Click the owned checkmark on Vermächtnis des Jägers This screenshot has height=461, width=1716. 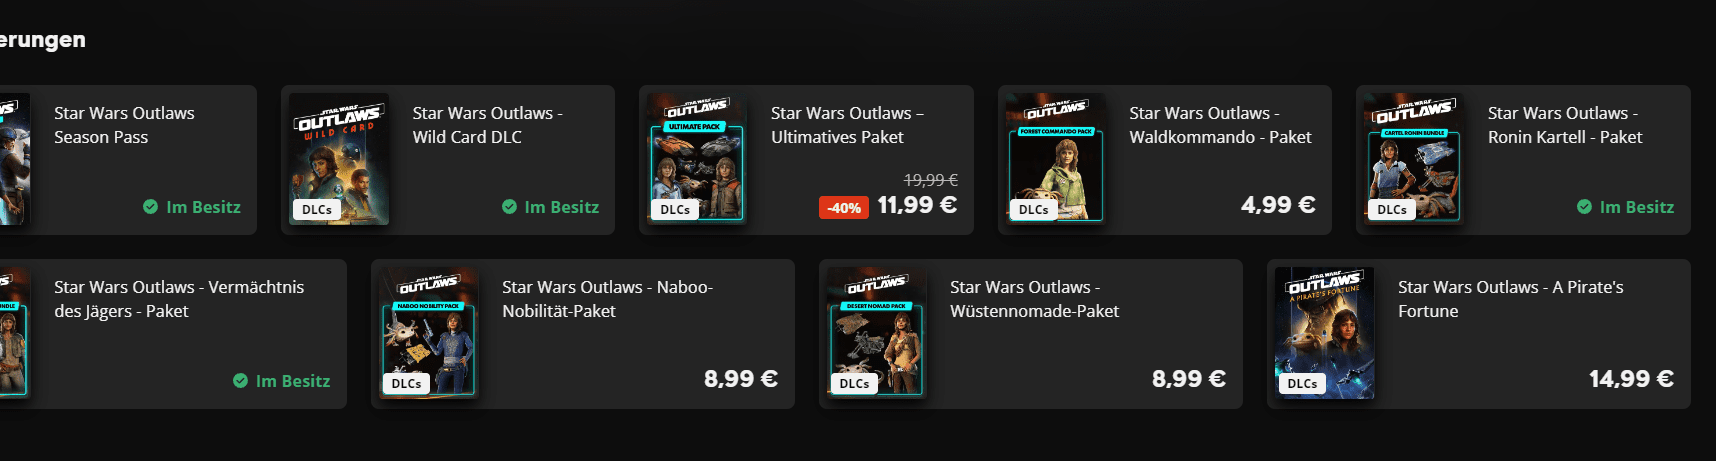240,381
